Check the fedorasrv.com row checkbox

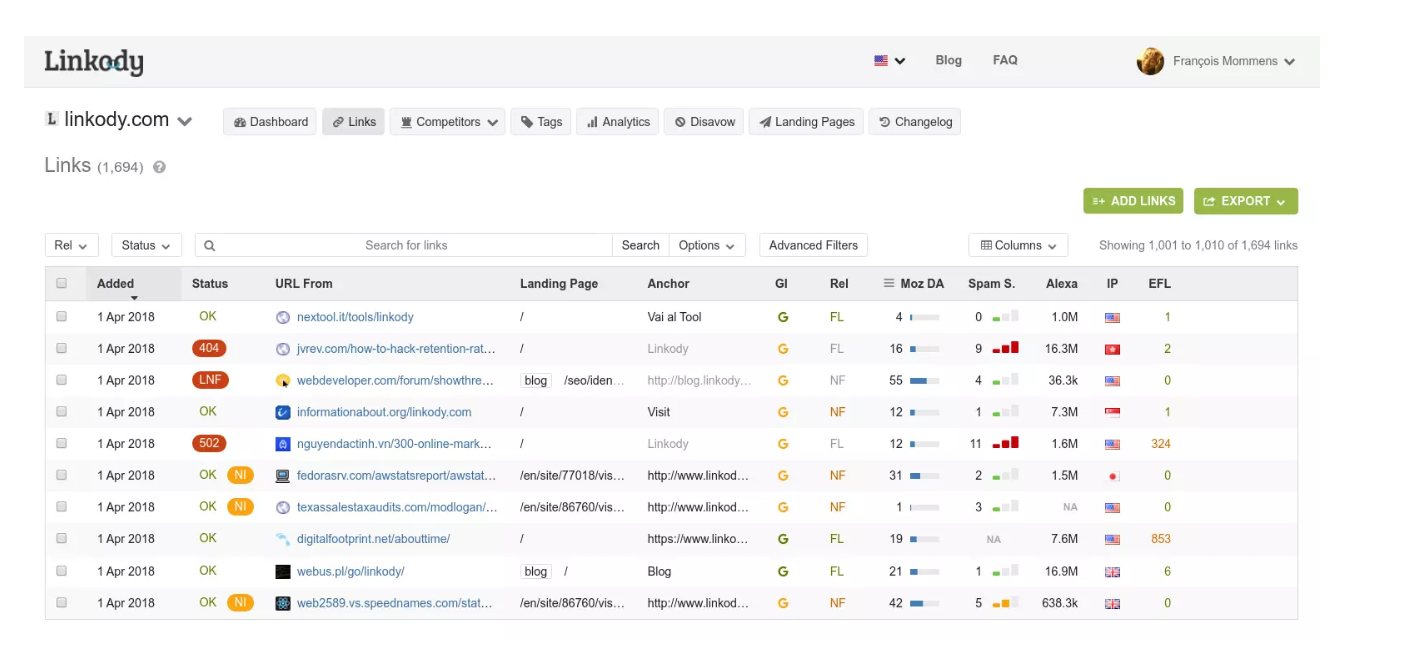coord(62,476)
